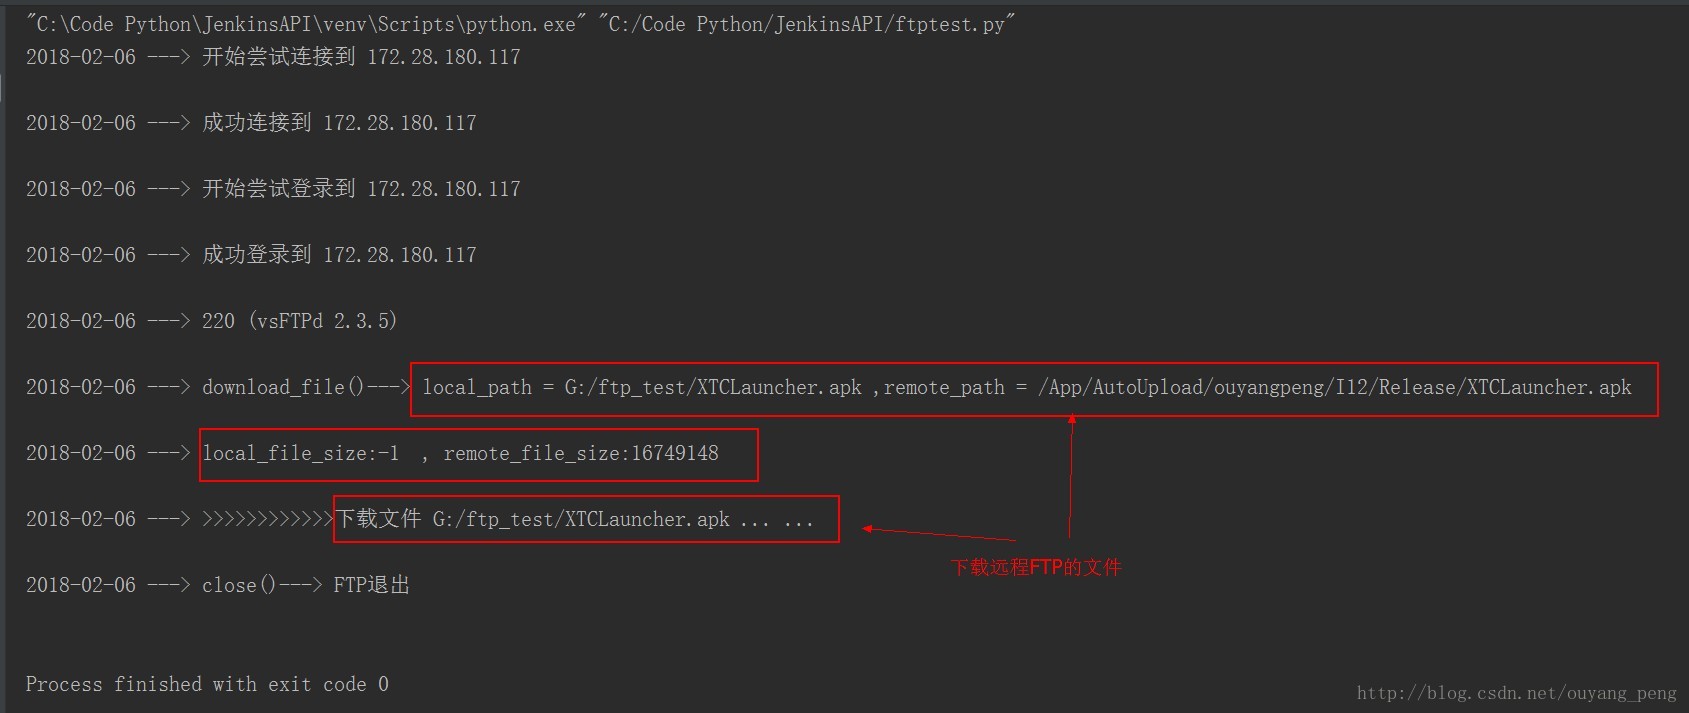Click the 'close()---> FTP退出' log line
The image size is (1689, 713).
(305, 585)
